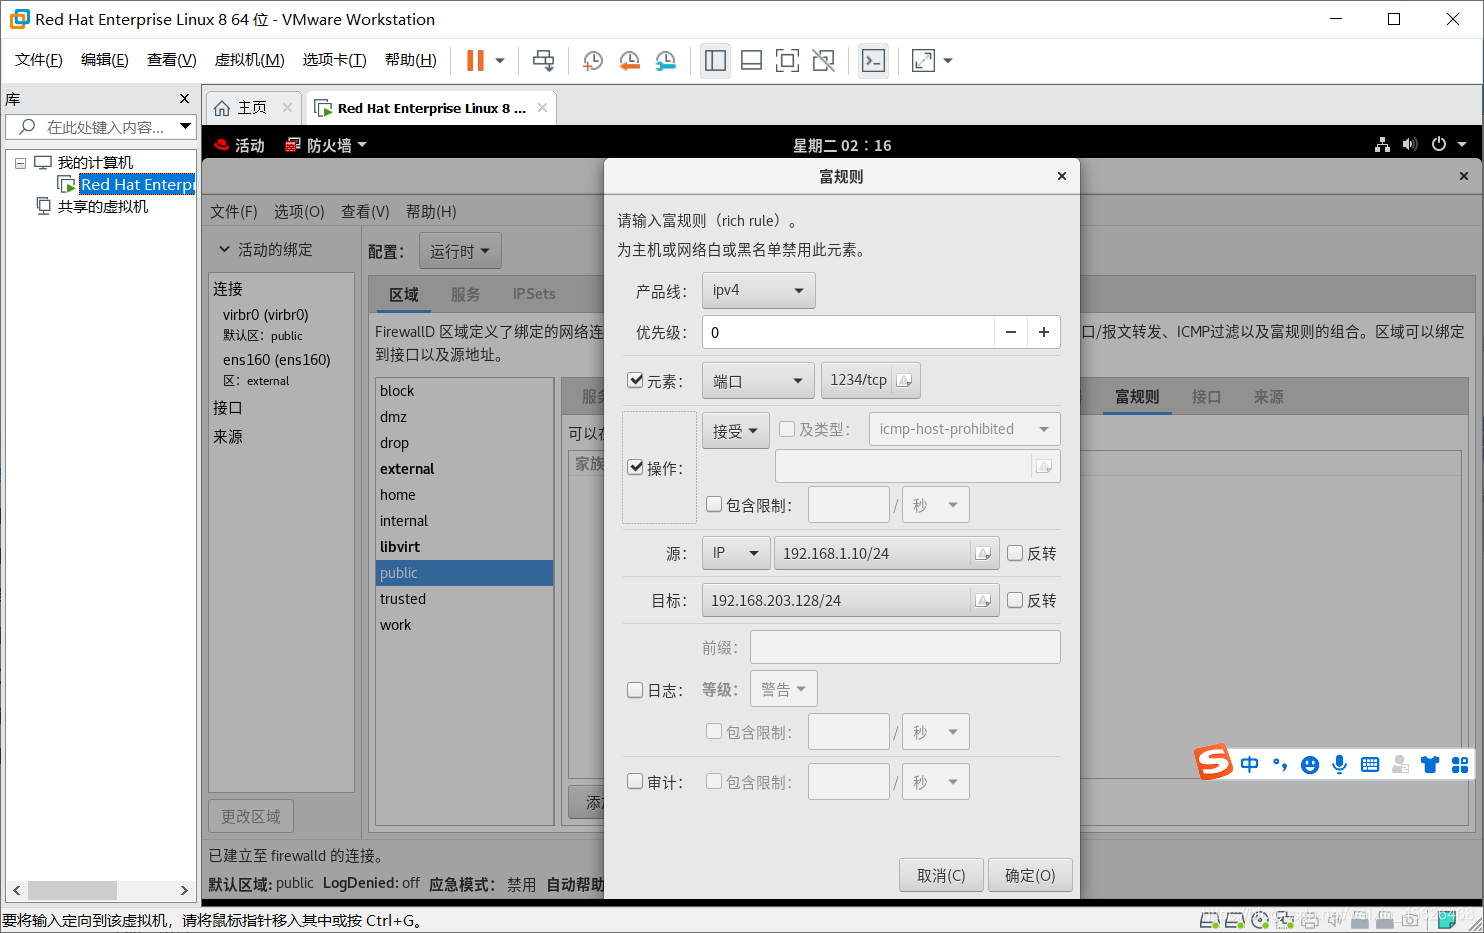The width and height of the screenshot is (1484, 933).
Task: Open the 虚拟机(M) menu
Action: tap(250, 60)
